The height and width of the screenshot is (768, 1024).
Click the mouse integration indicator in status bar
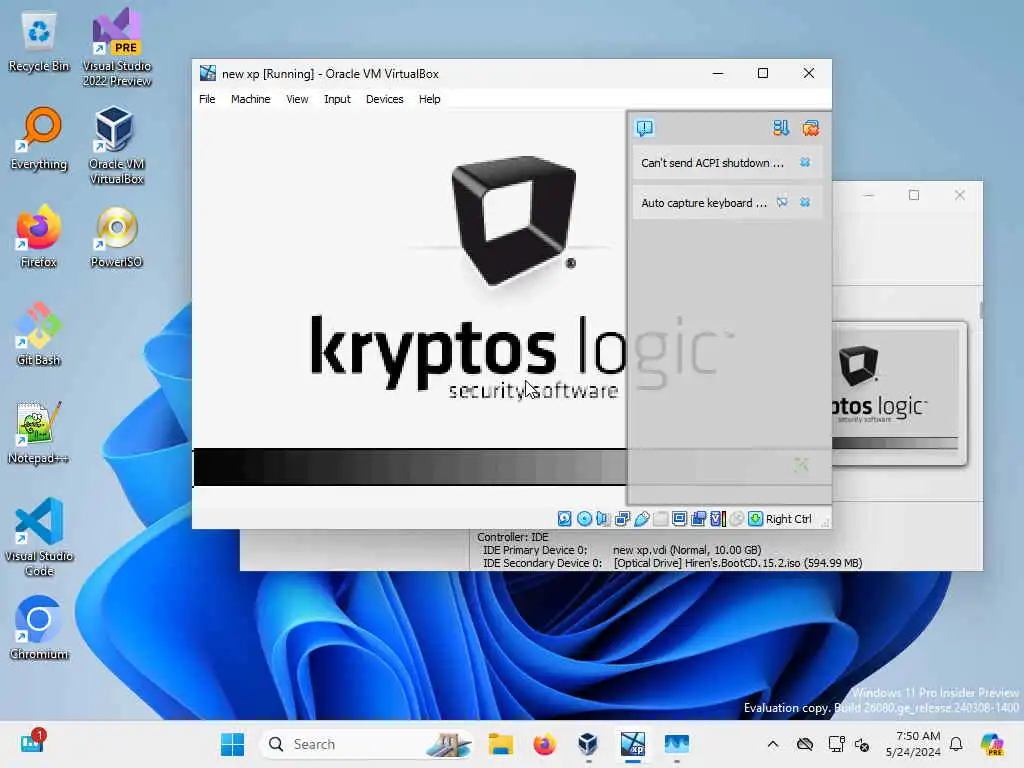[x=737, y=519]
